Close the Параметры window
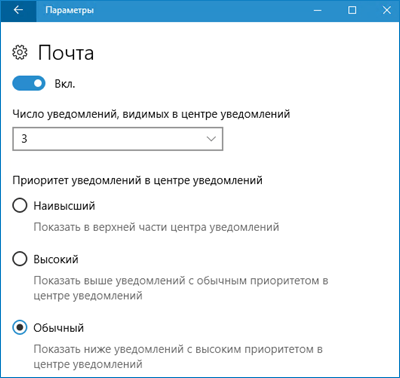Screen dimensions: 400x378 [386, 10]
